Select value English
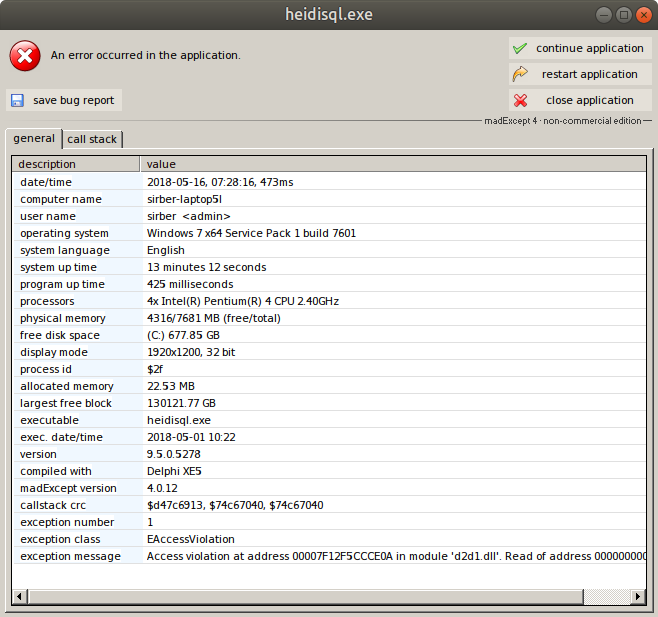 coord(166,250)
